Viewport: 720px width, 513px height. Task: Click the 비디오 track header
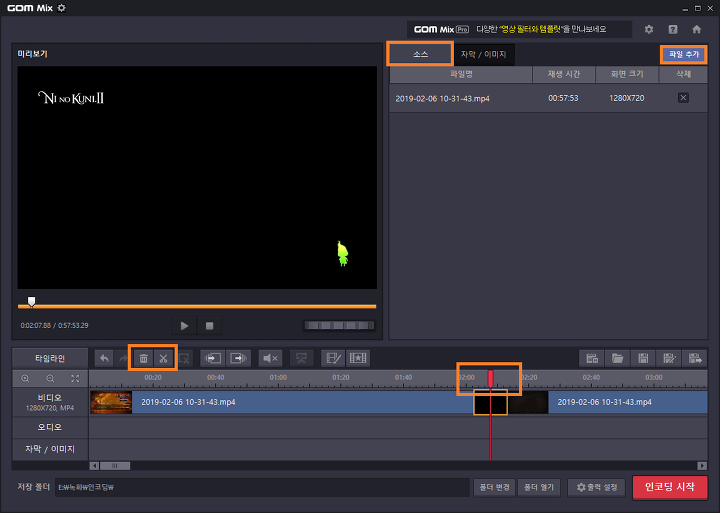pyautogui.click(x=50, y=402)
